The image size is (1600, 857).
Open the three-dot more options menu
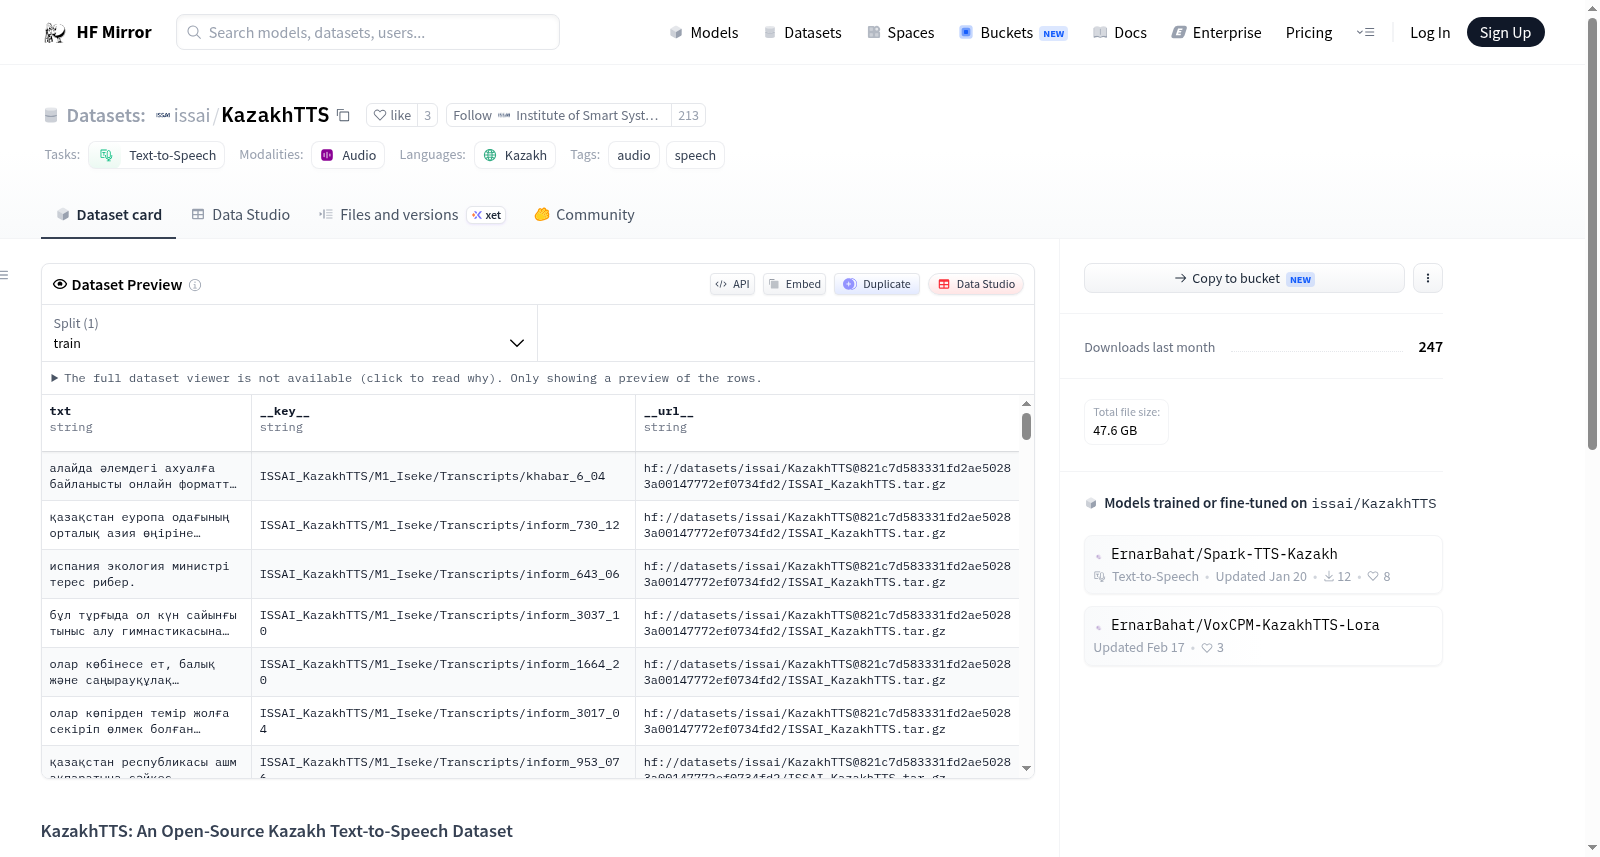(x=1428, y=278)
